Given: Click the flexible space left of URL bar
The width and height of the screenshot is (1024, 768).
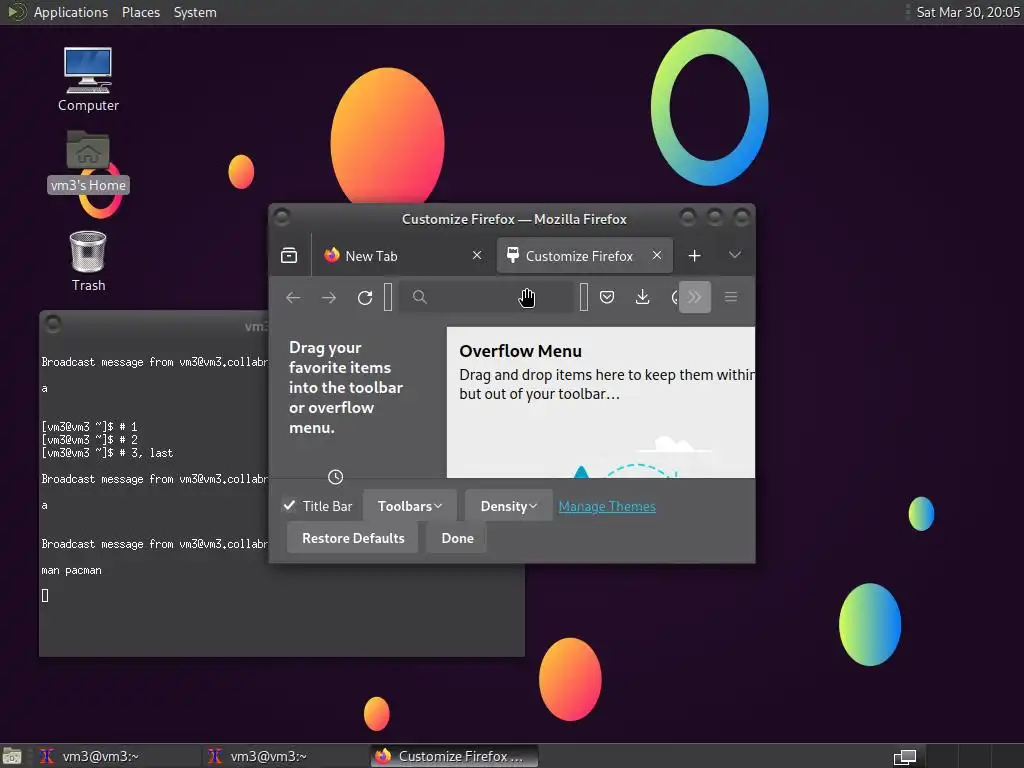Looking at the screenshot, I should point(388,297).
